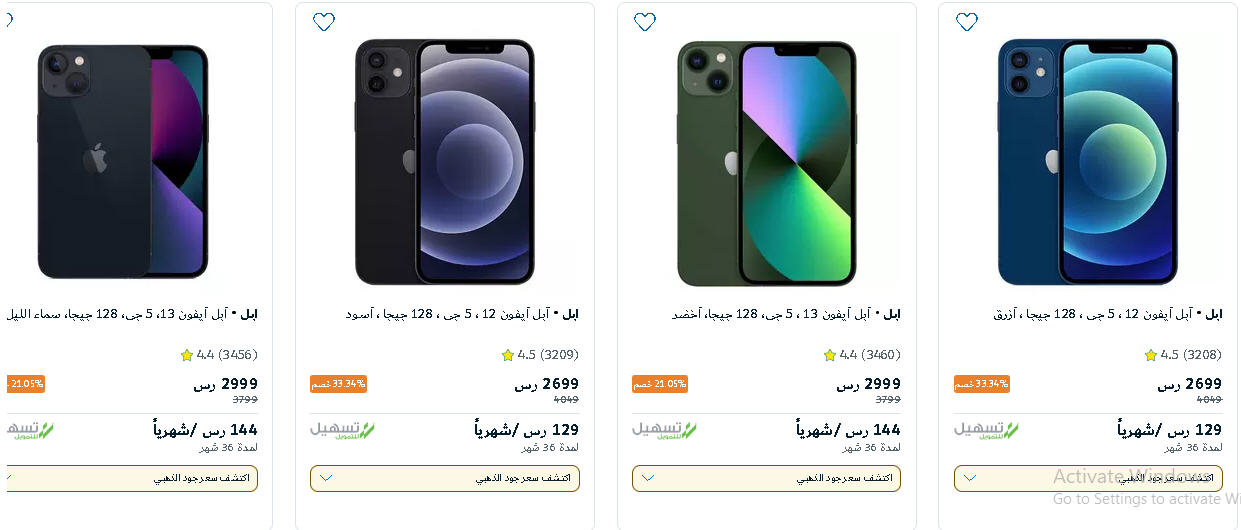Click the midnight iPhone 13 rating star
The width and height of the screenshot is (1241, 530).
click(x=186, y=355)
